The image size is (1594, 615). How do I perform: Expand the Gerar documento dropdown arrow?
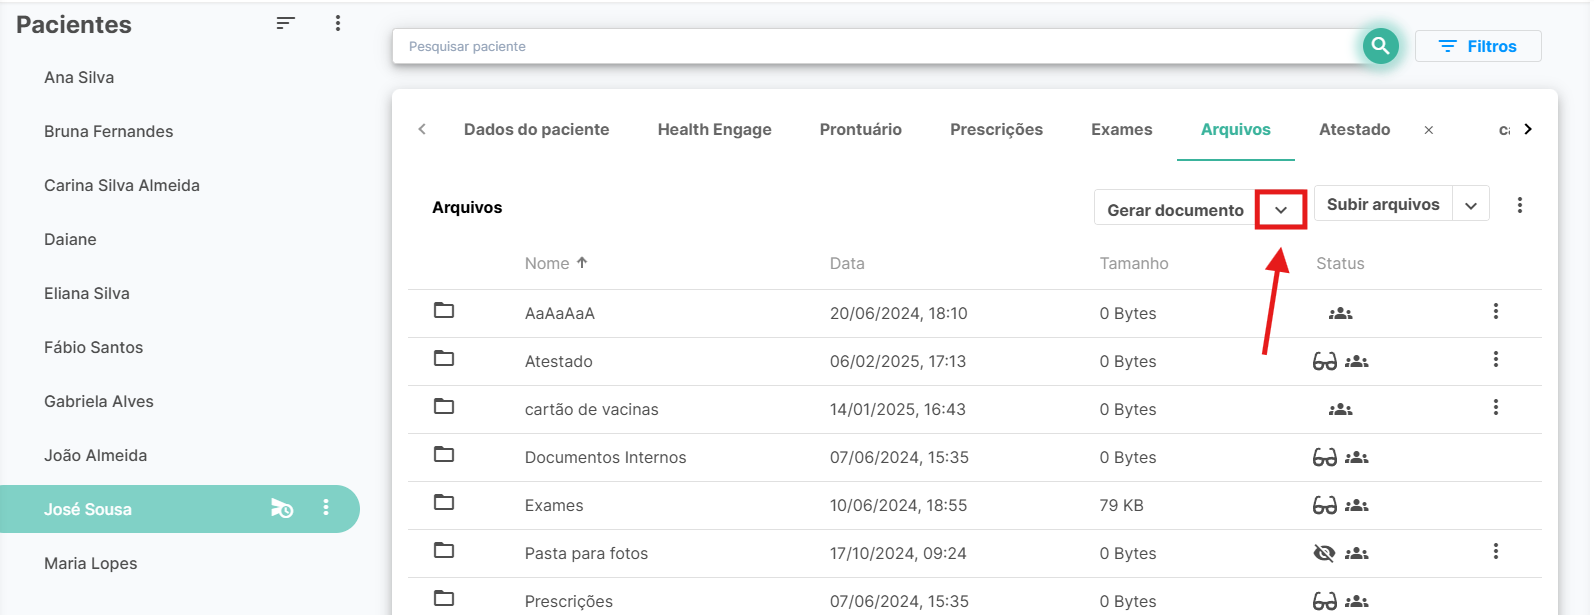1280,210
